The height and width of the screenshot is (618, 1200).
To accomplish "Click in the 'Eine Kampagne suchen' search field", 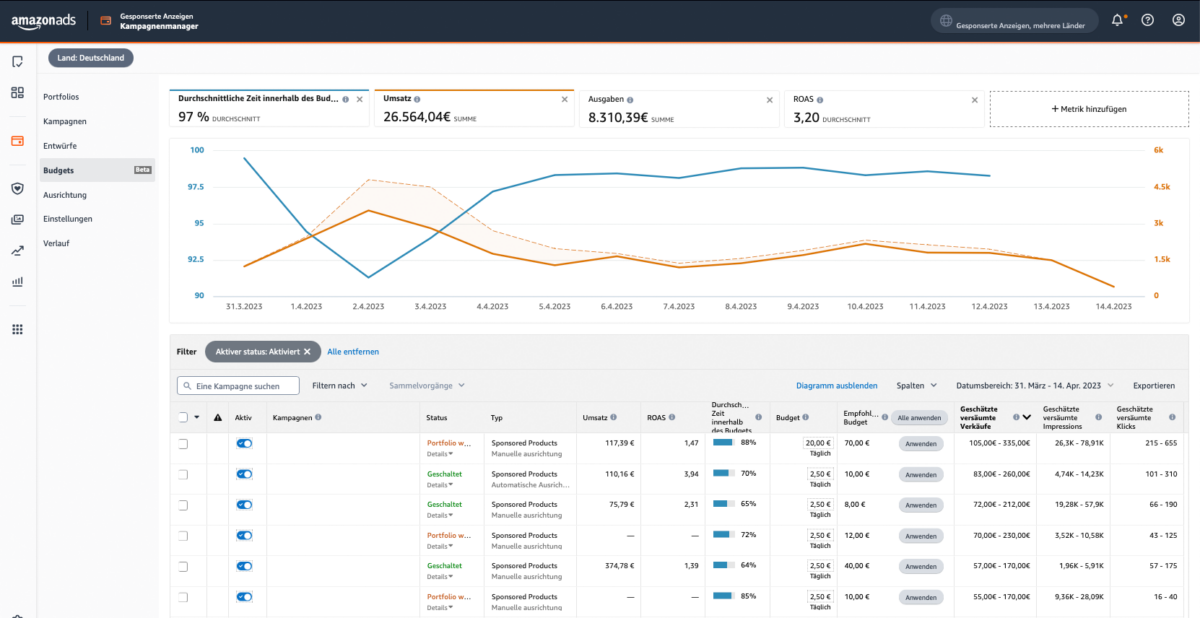I will [238, 385].
